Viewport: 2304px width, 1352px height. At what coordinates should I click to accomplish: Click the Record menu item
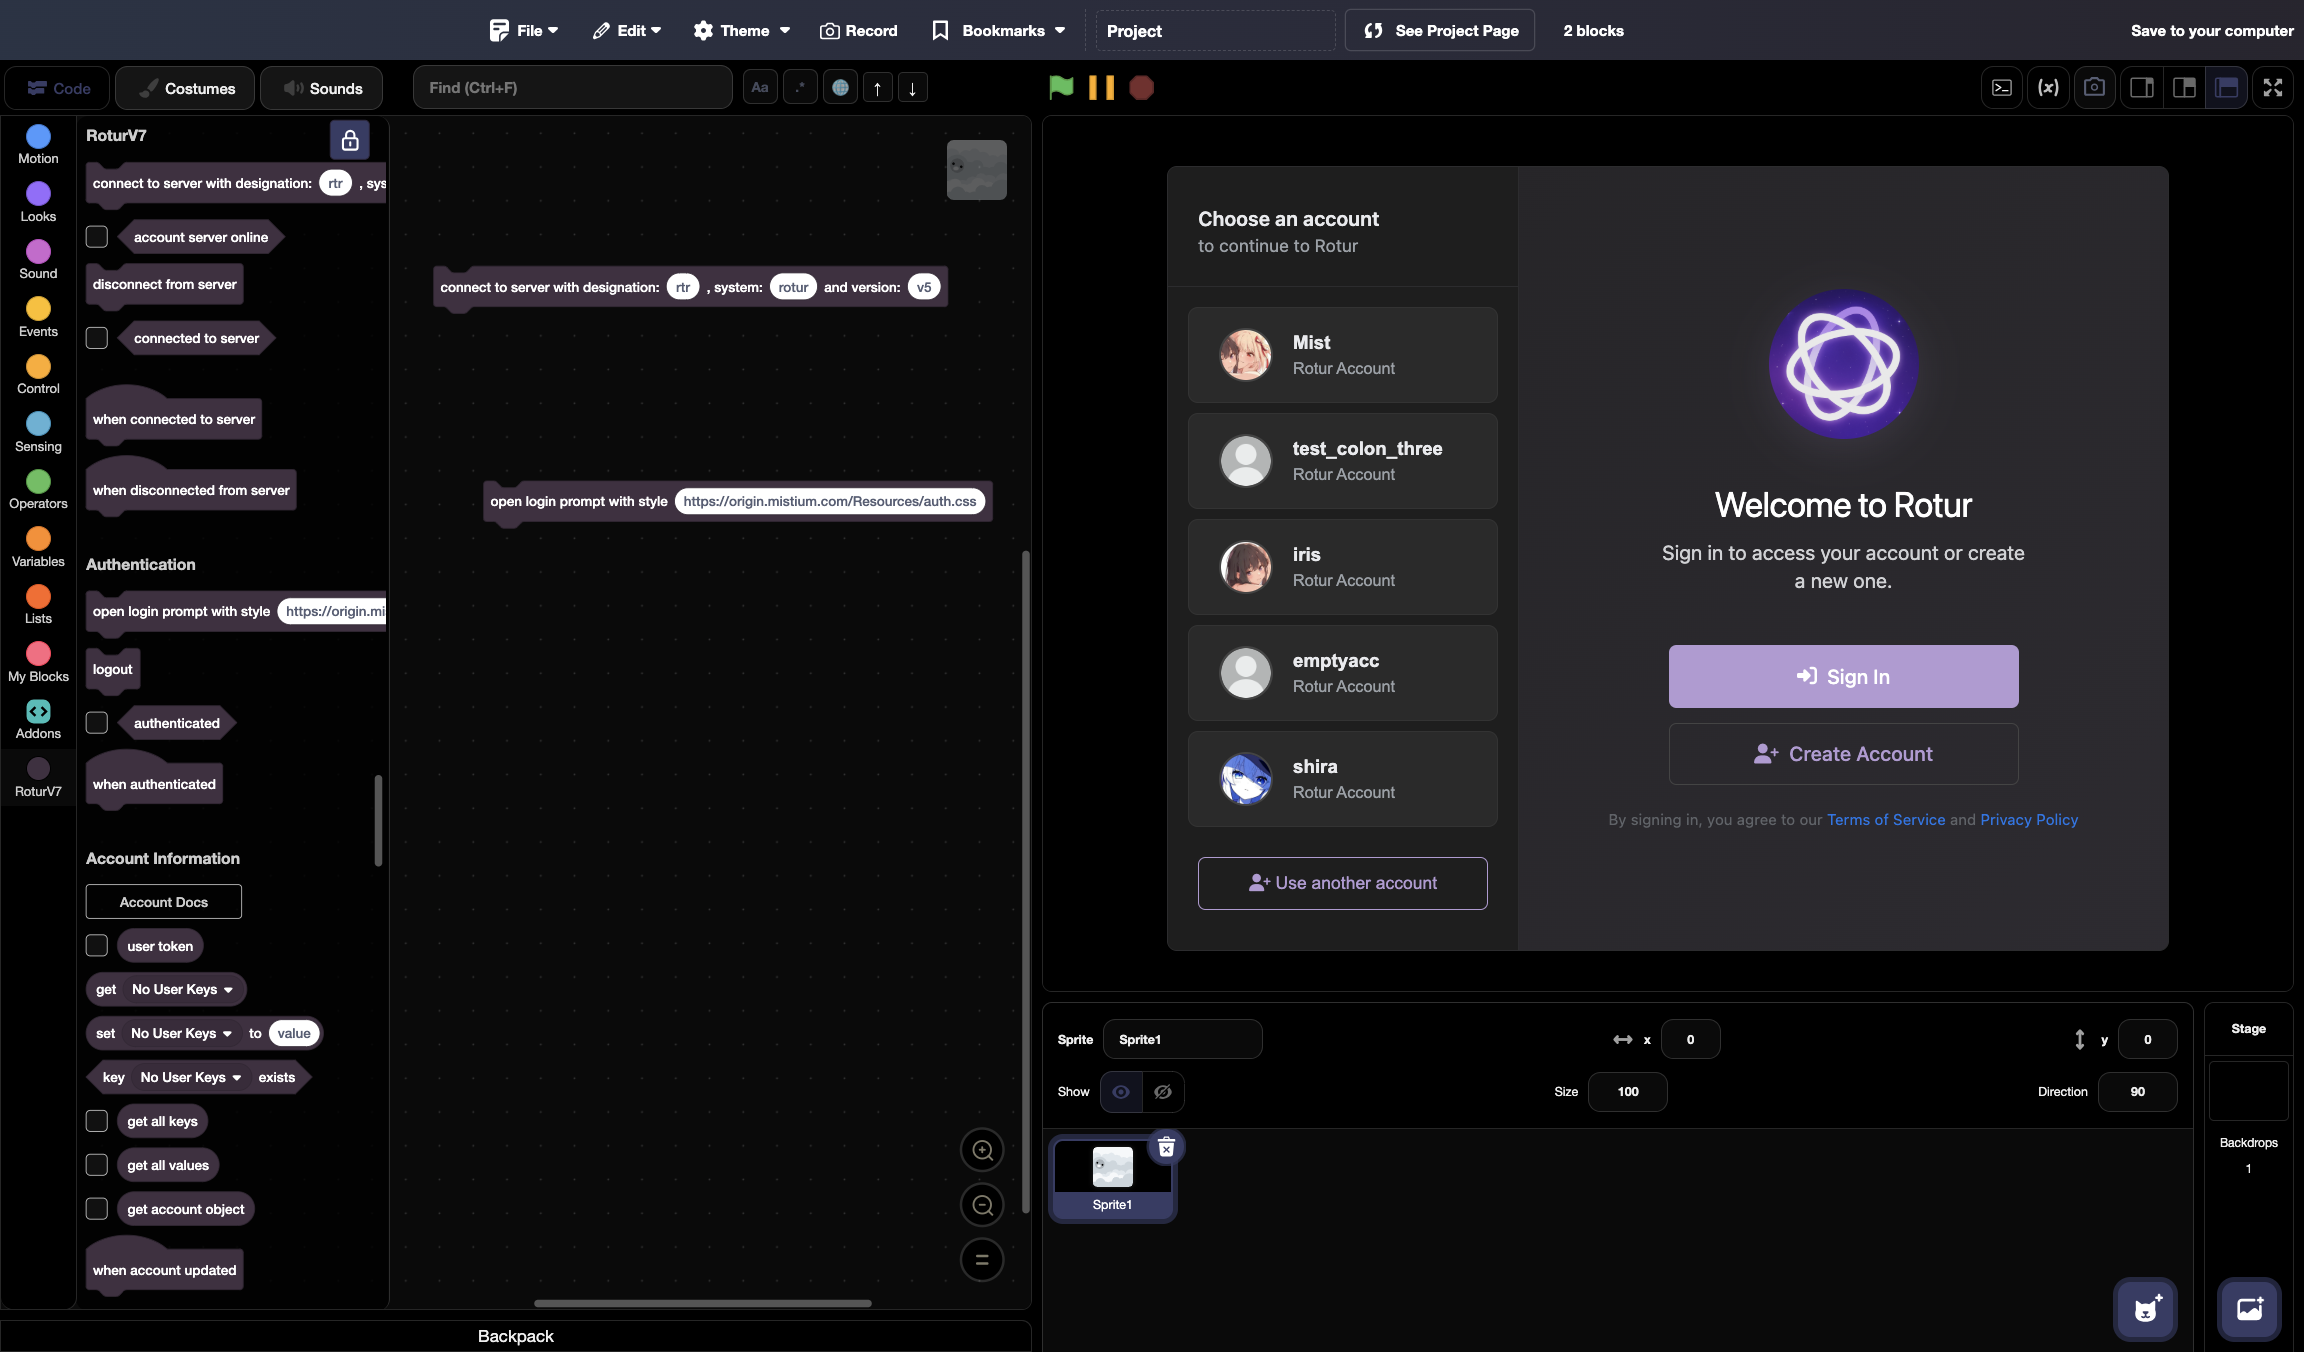(859, 31)
